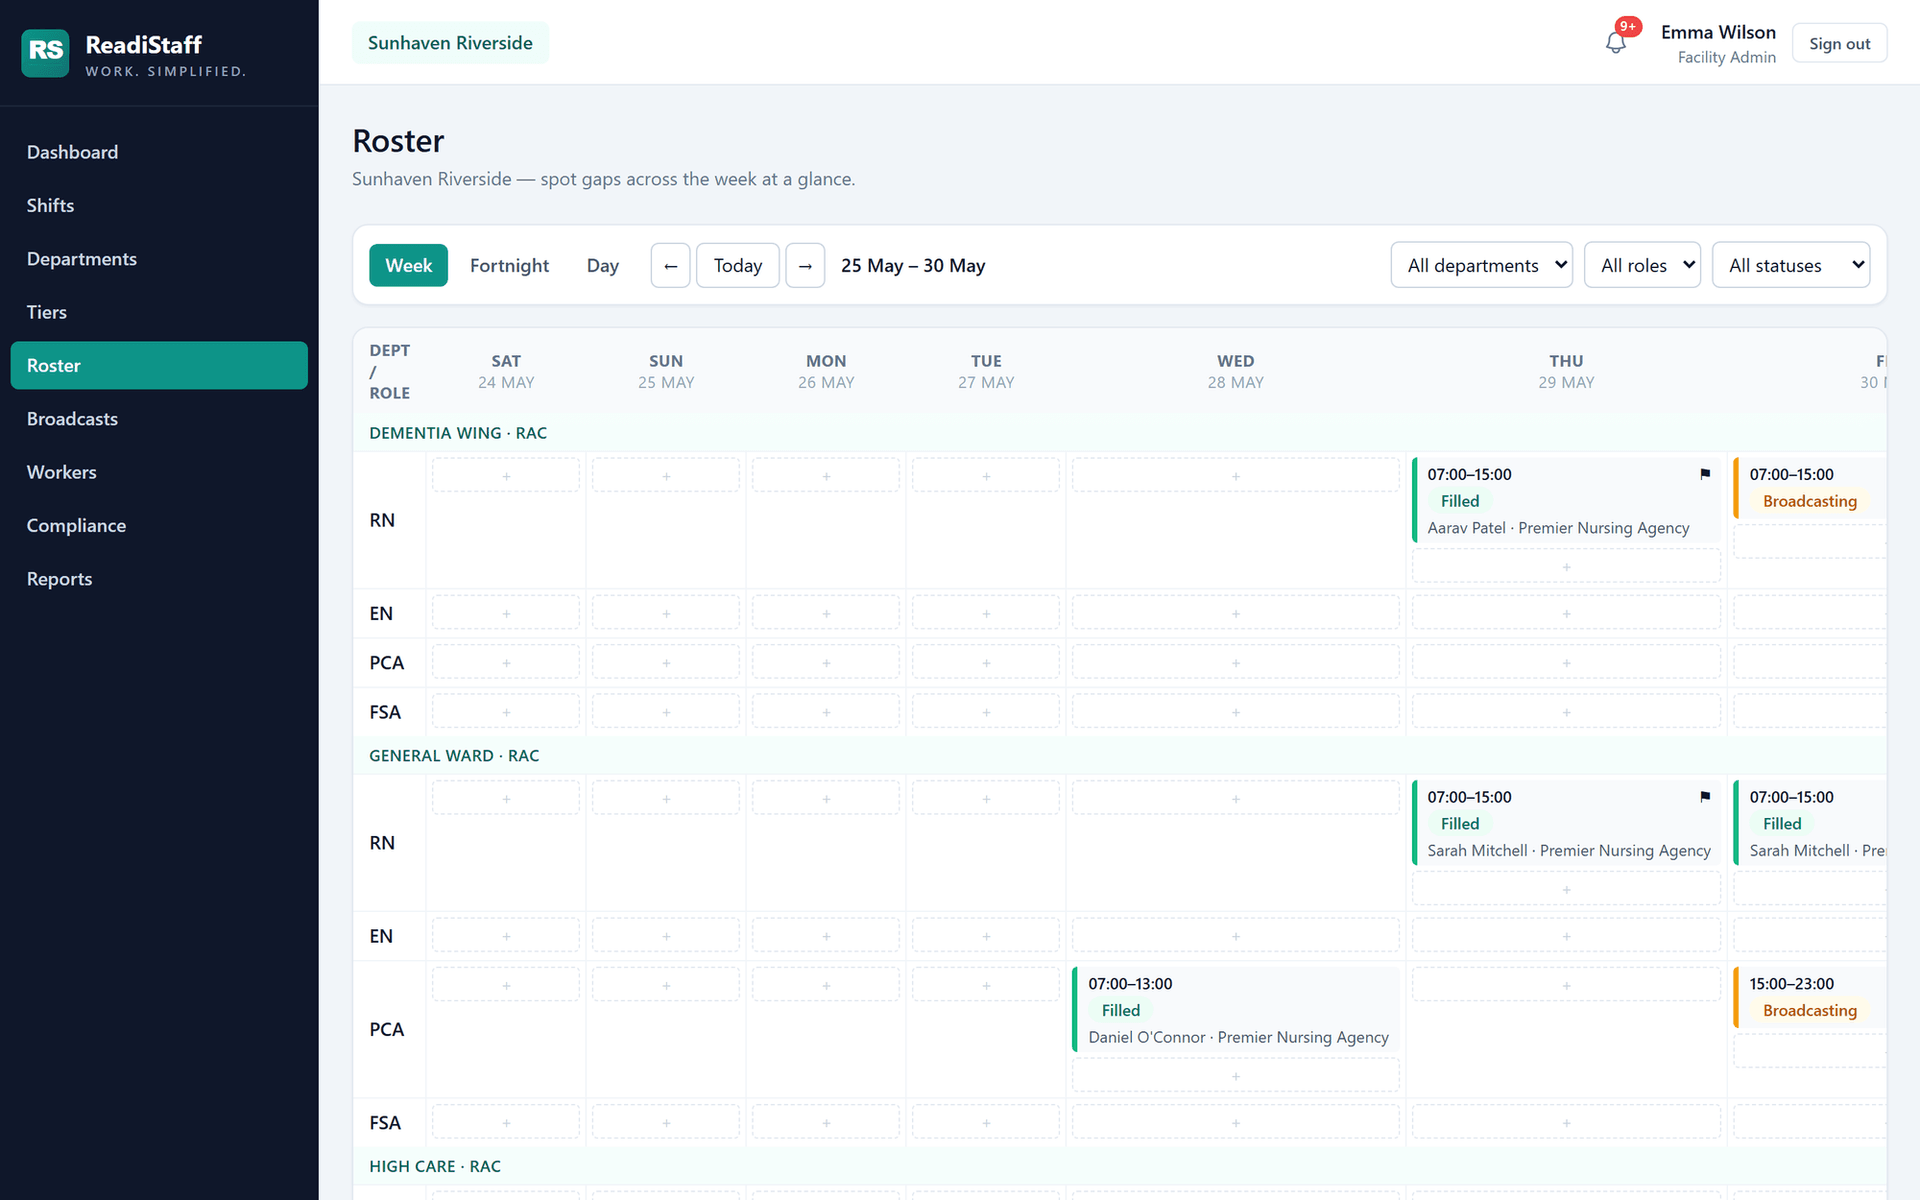Open the All departments dropdown
Image resolution: width=1920 pixels, height=1200 pixels.
tap(1481, 265)
